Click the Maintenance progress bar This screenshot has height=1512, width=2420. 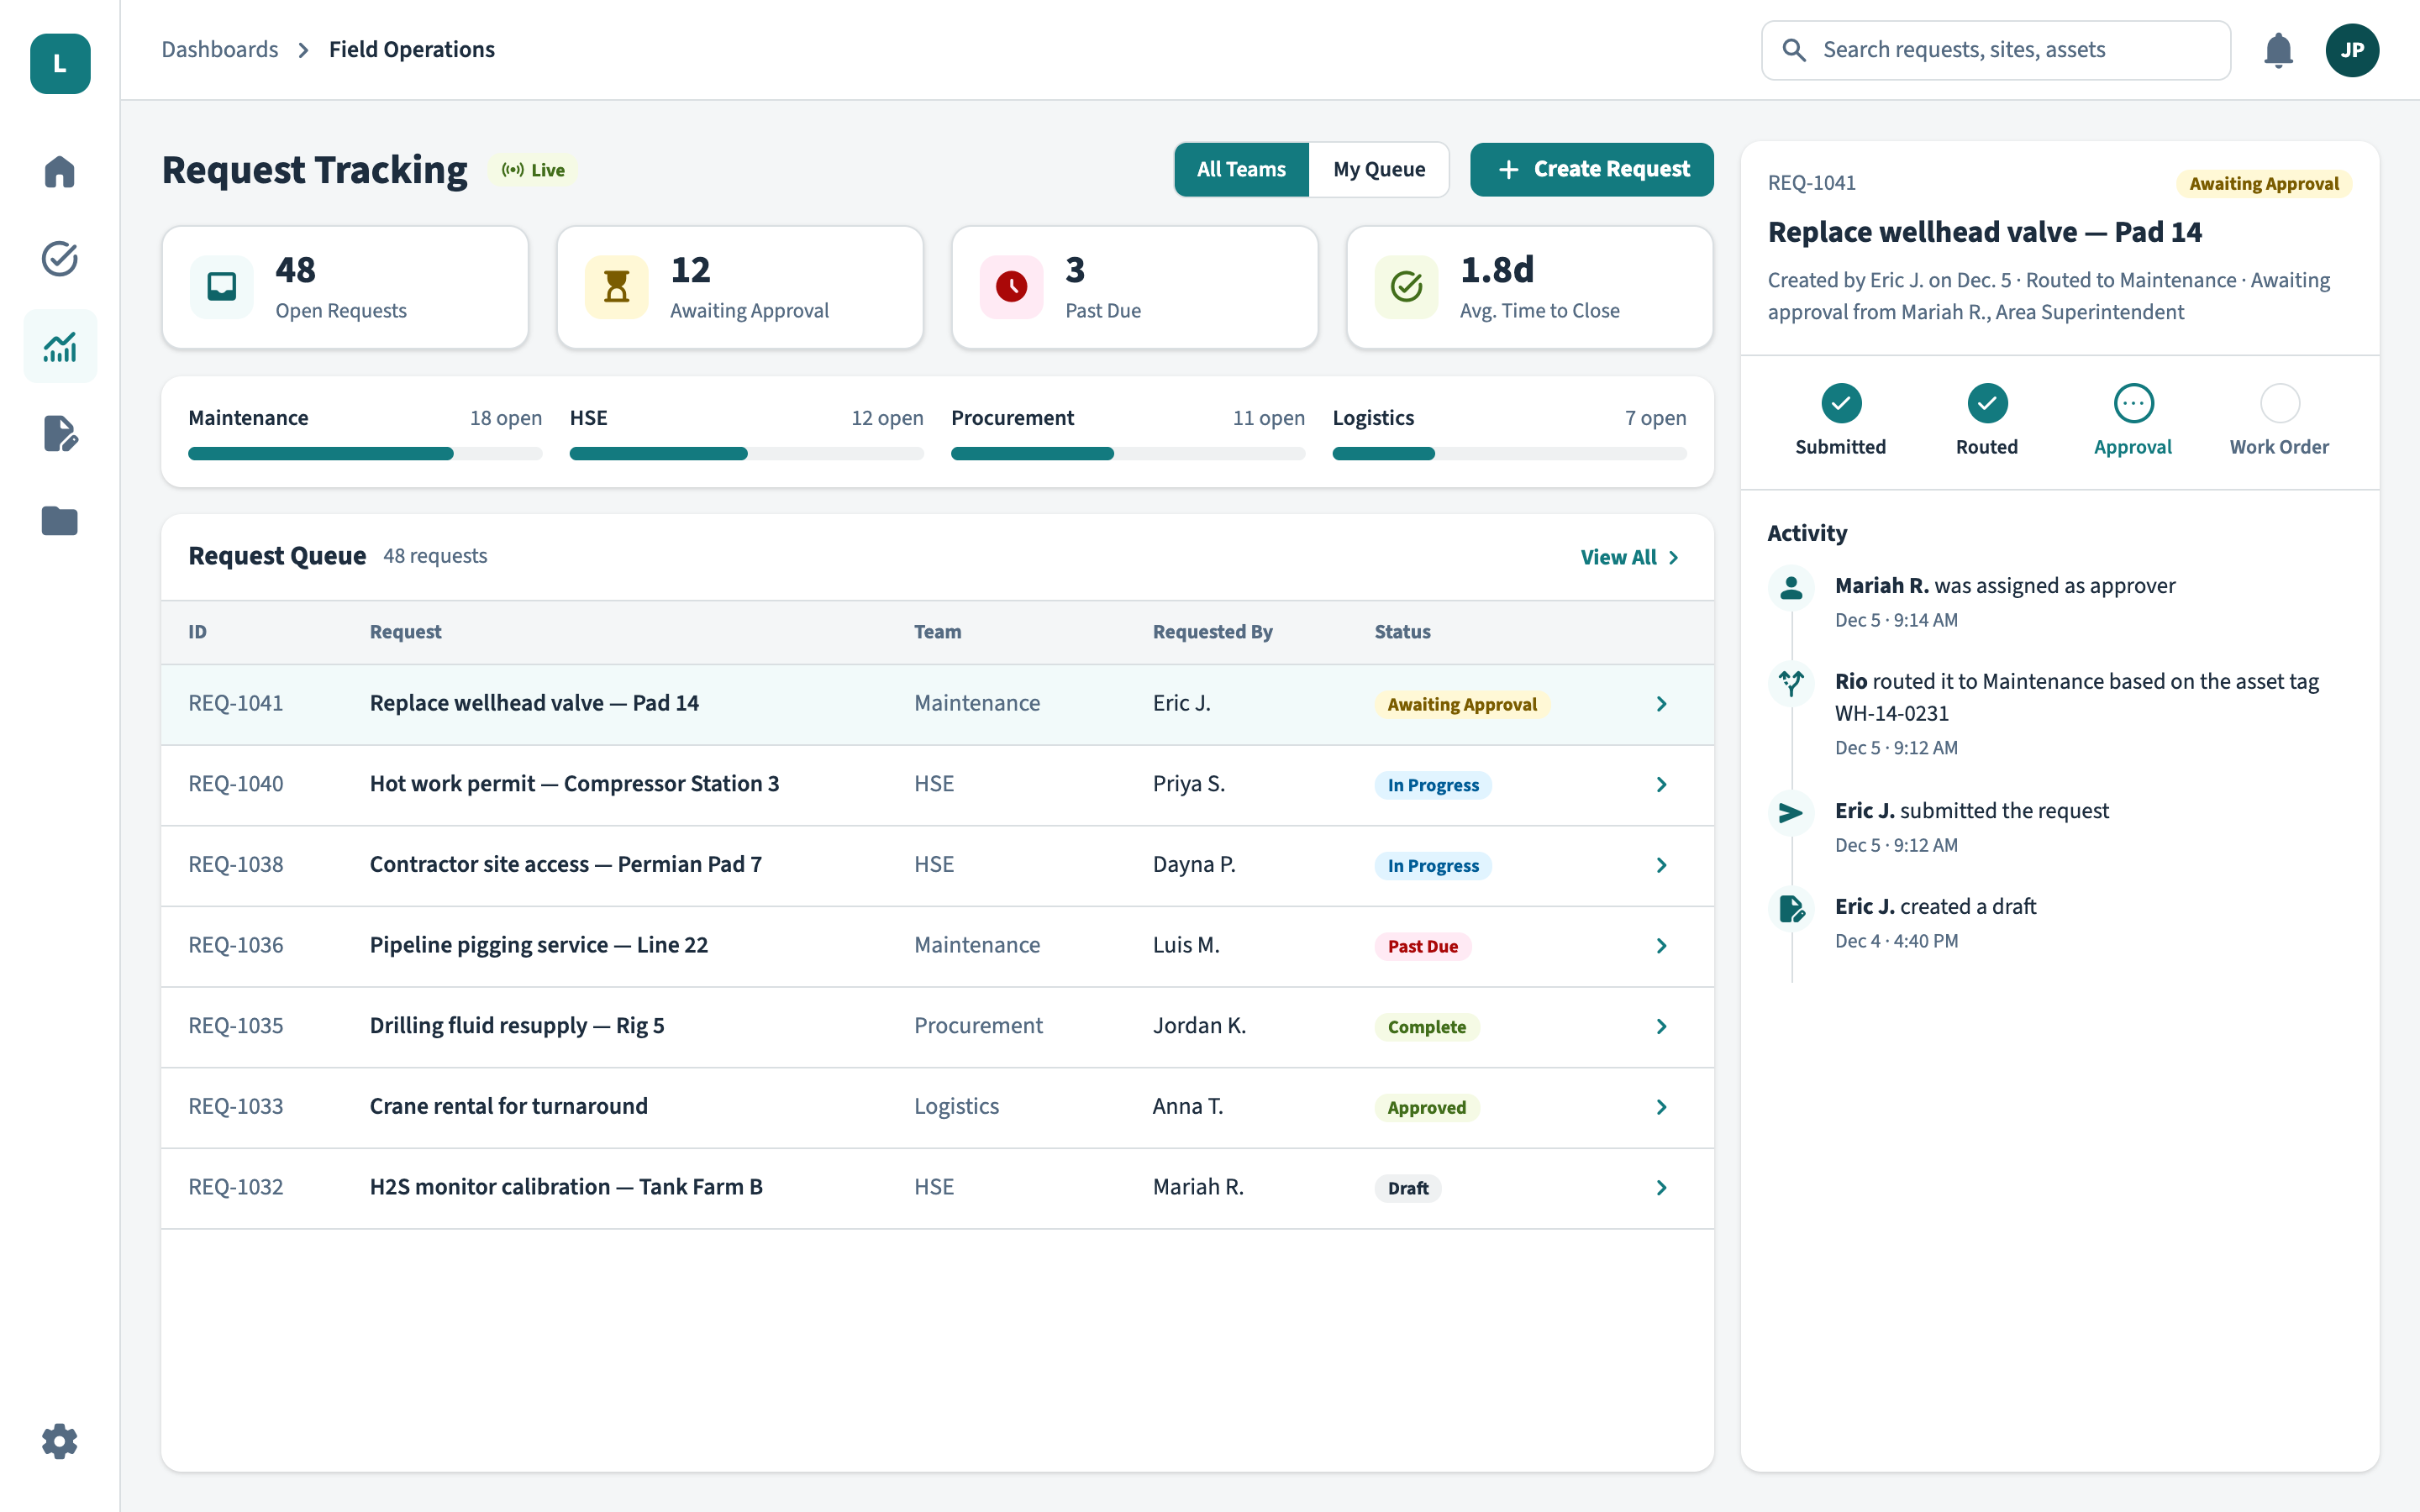pos(365,454)
